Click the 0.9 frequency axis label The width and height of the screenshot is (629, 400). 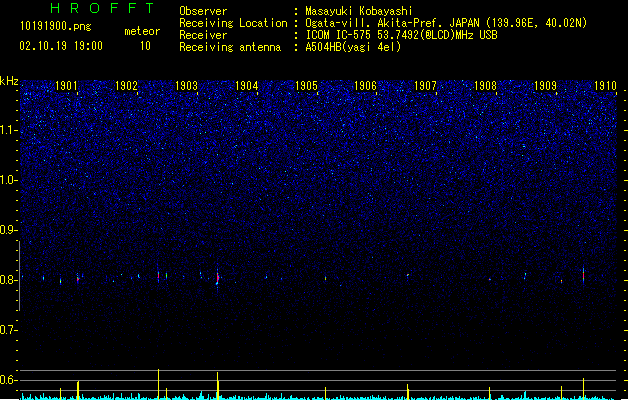point(8,230)
